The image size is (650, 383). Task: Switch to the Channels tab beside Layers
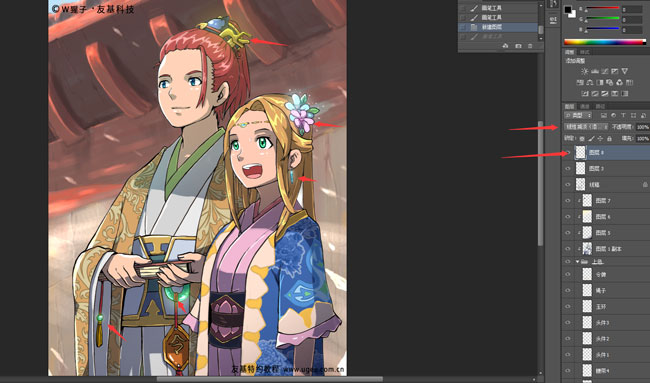(x=585, y=107)
